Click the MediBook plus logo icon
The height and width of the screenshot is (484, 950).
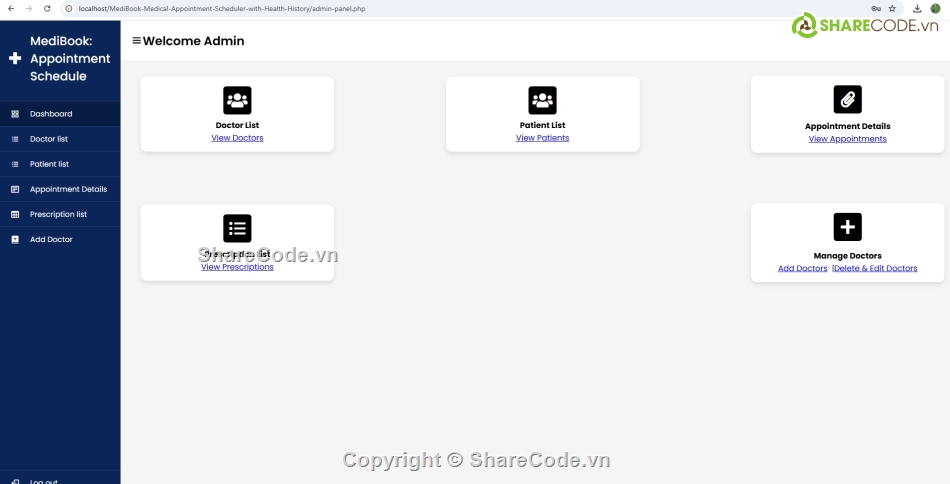pyautogui.click(x=14, y=59)
